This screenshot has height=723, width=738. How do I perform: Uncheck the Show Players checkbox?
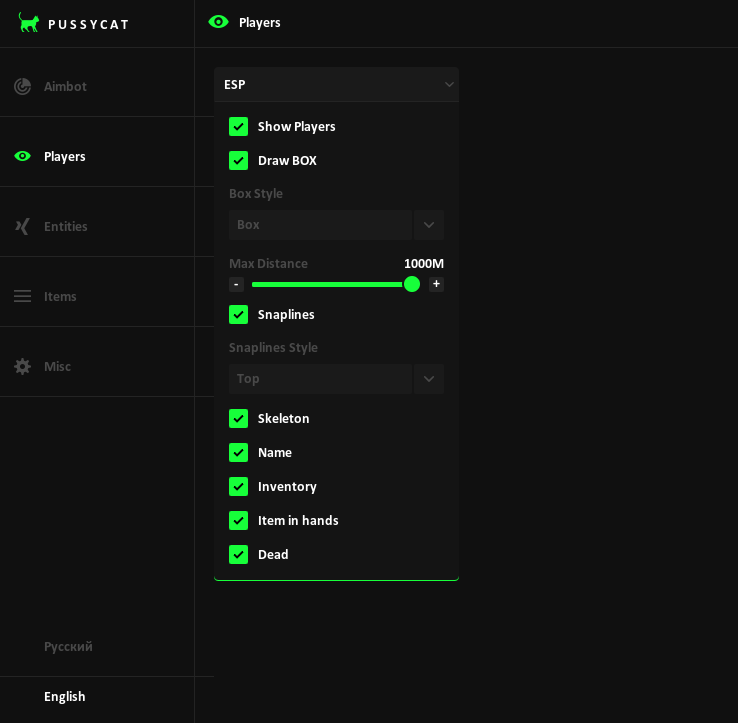tap(238, 126)
